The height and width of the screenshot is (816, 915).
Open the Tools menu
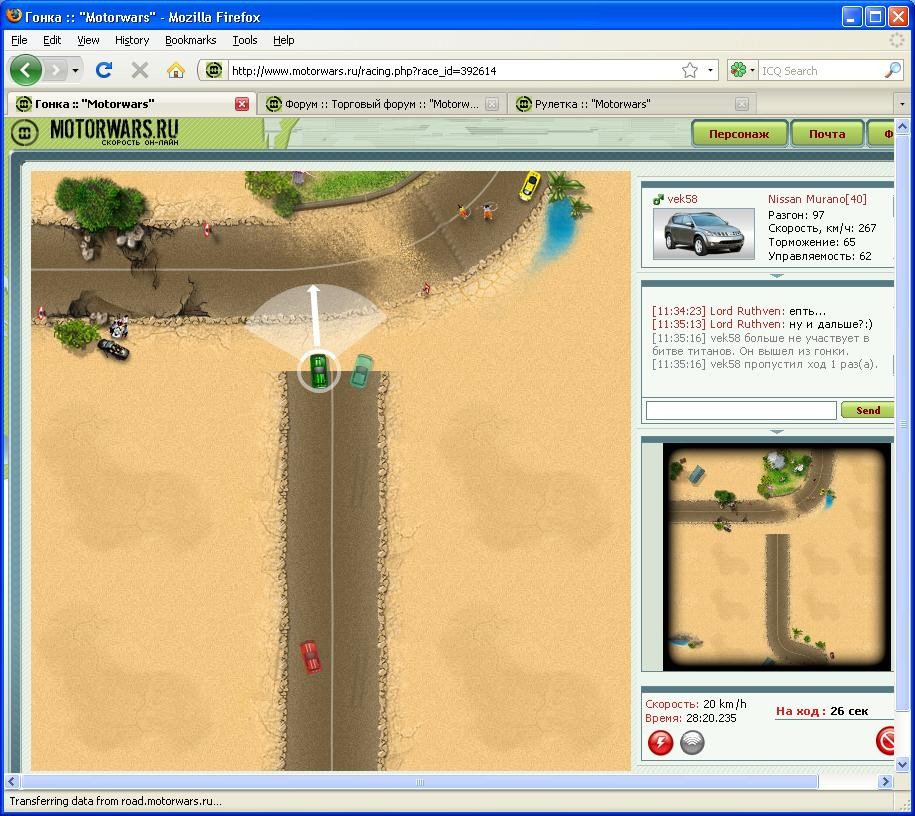(x=245, y=40)
